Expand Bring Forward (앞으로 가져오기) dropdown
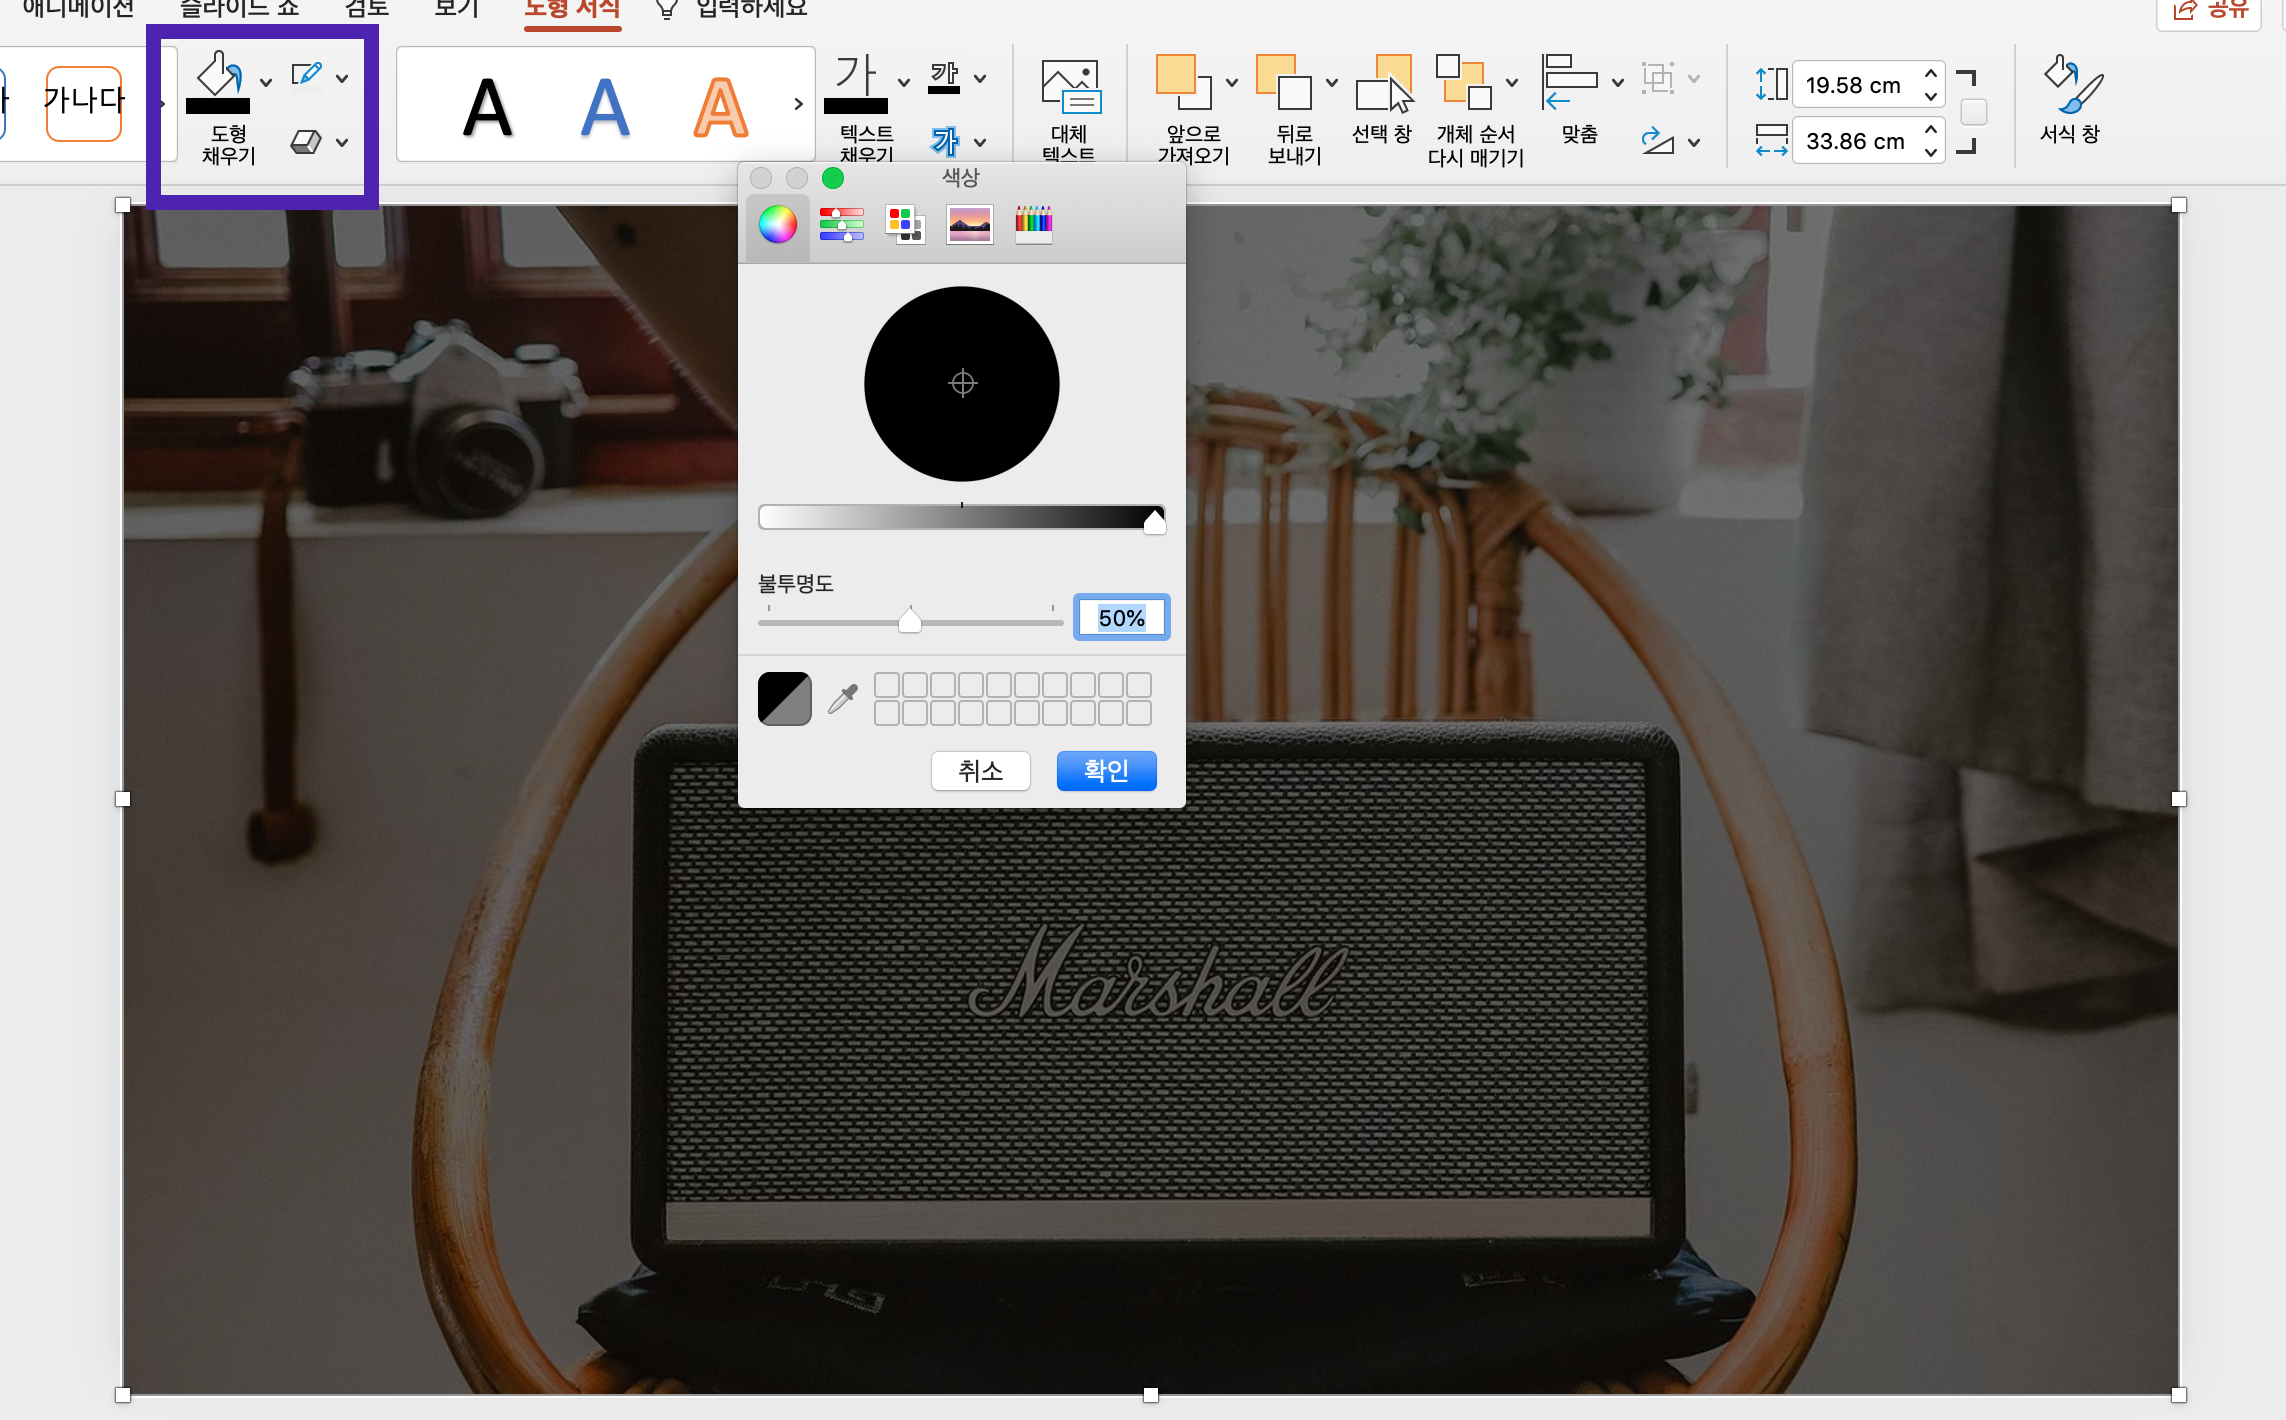Image resolution: width=2286 pixels, height=1420 pixels. (1232, 82)
